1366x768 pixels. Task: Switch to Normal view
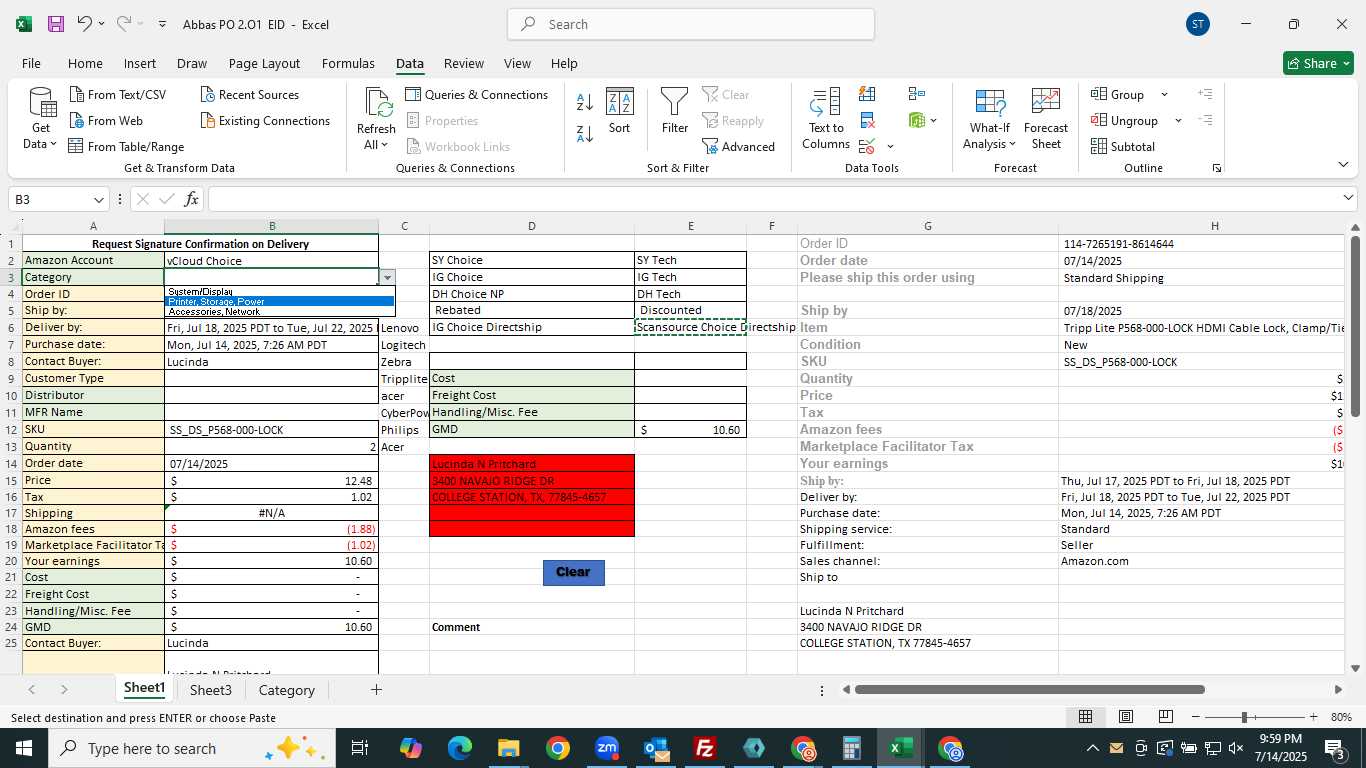(x=1085, y=717)
